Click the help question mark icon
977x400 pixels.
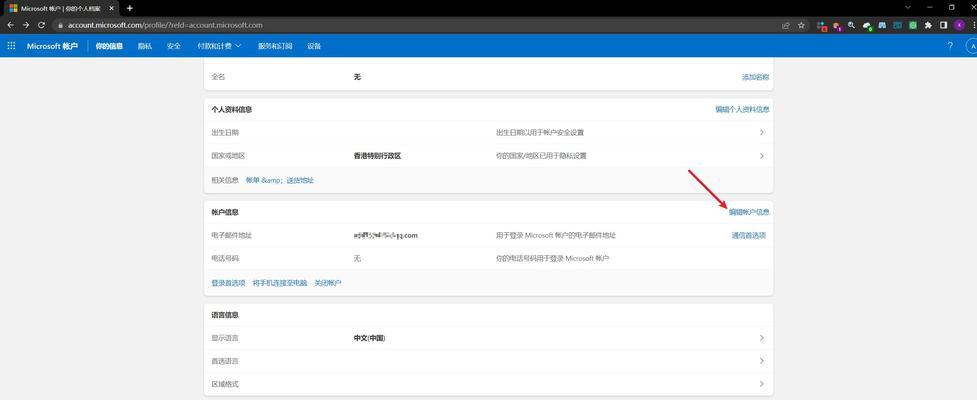click(950, 45)
